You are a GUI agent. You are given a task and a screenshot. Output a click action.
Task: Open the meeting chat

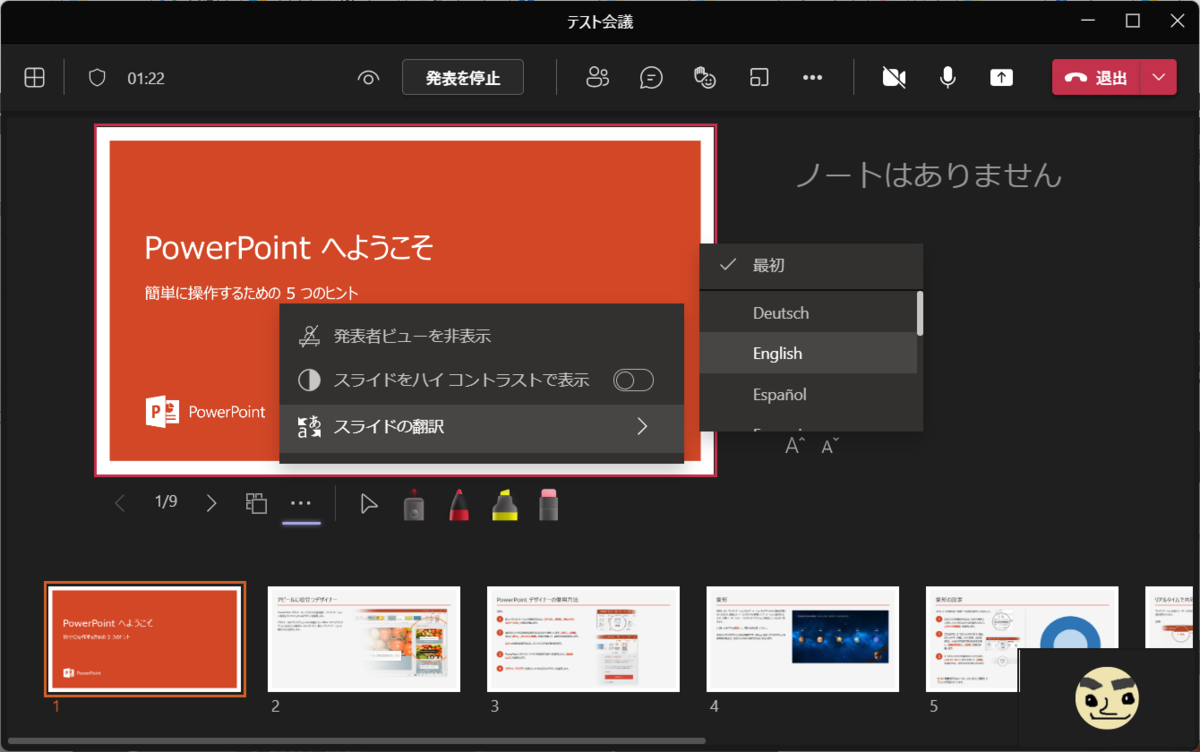[651, 78]
